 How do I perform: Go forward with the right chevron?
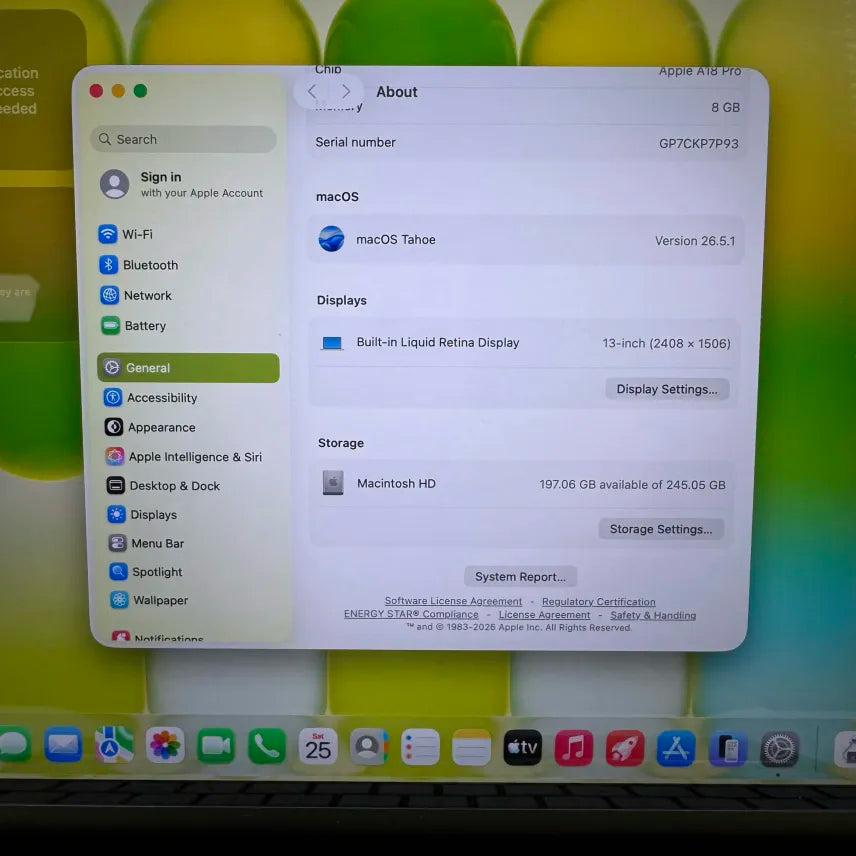click(x=346, y=91)
